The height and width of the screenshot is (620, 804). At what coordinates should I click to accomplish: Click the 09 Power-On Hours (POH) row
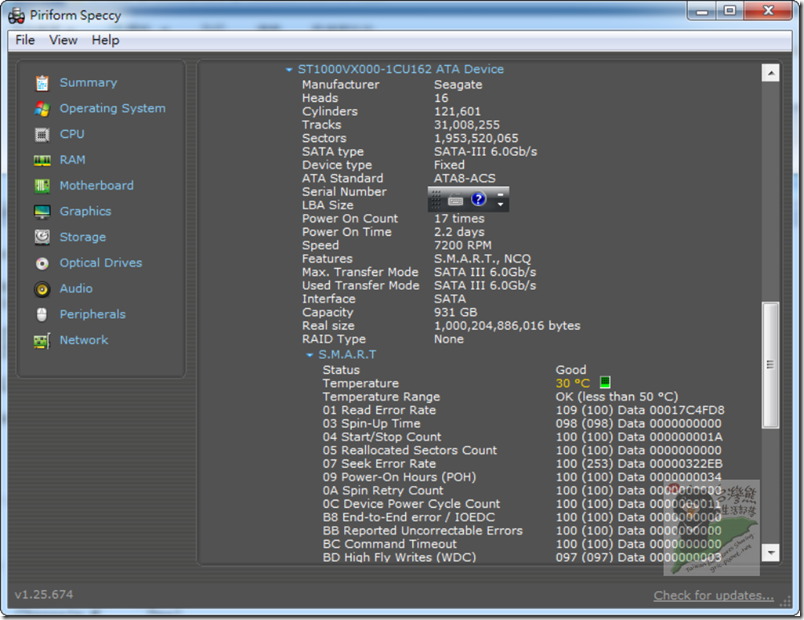click(x=522, y=477)
